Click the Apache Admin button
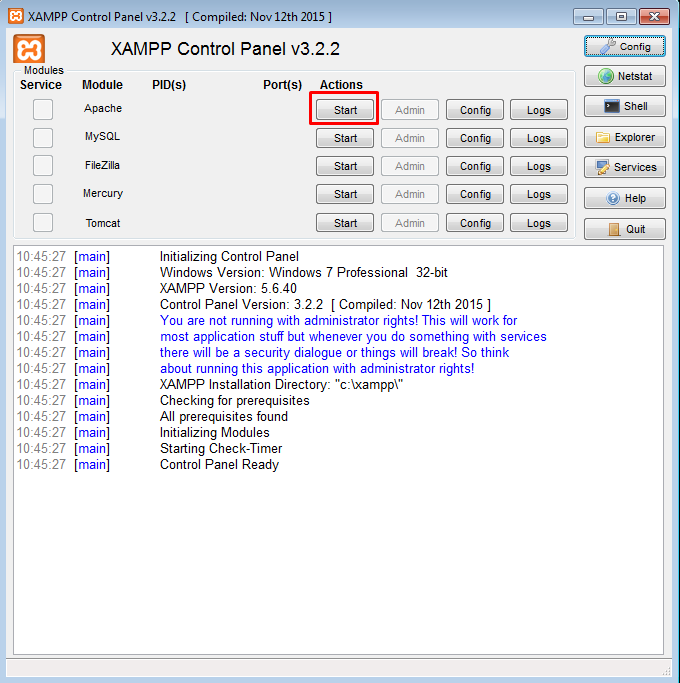The width and height of the screenshot is (680, 683). (x=409, y=110)
